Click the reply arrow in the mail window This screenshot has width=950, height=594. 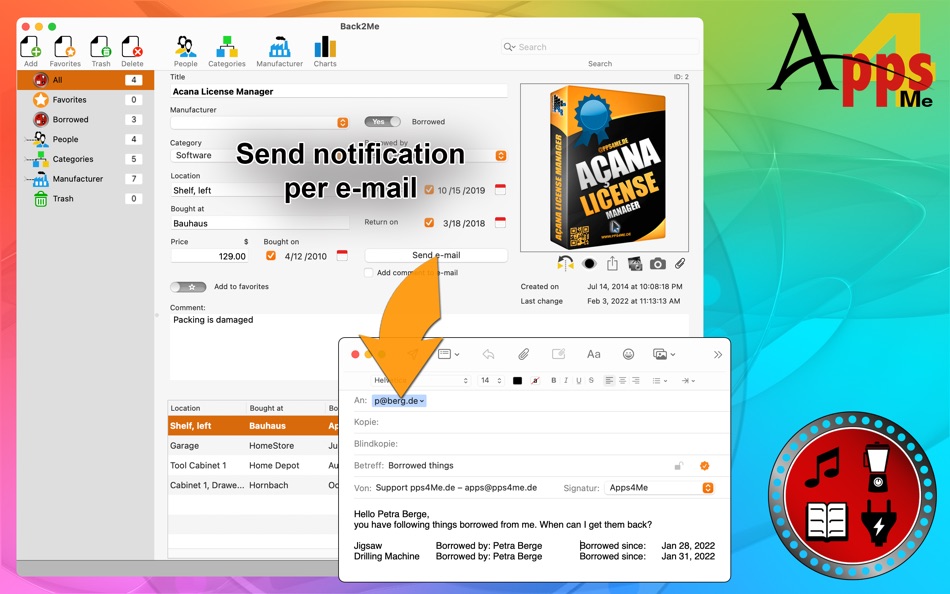coord(488,355)
